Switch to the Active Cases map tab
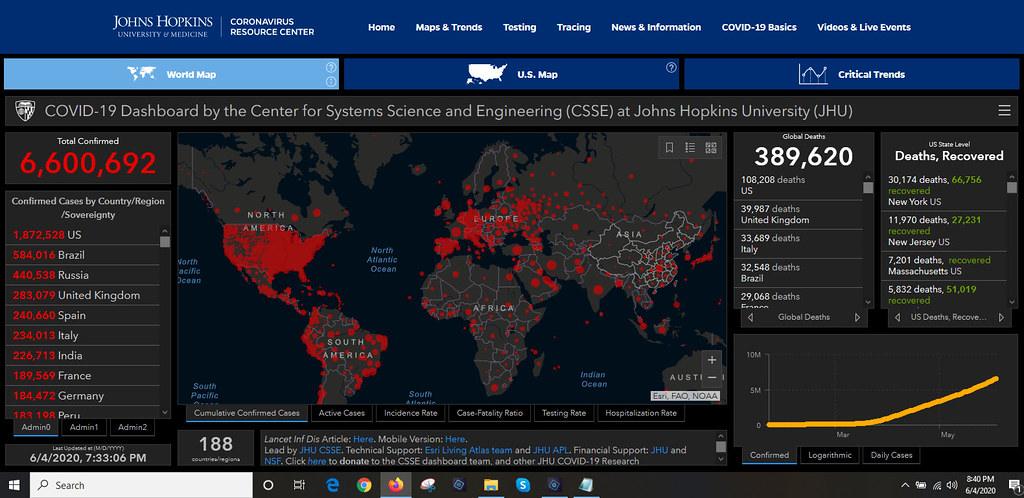 pos(341,412)
